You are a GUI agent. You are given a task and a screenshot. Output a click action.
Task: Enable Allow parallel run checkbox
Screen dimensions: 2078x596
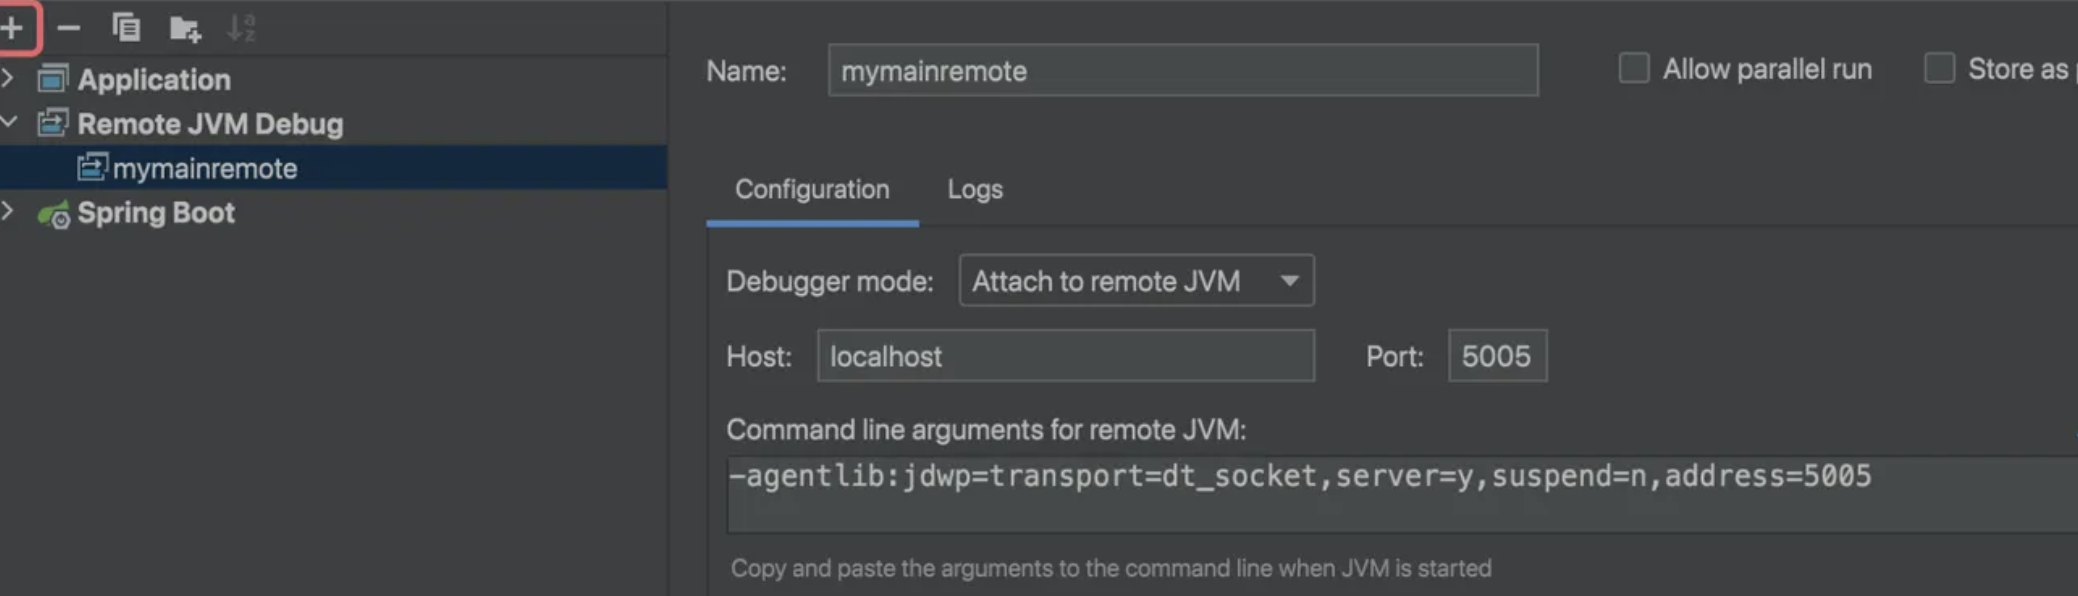pos(1633,68)
